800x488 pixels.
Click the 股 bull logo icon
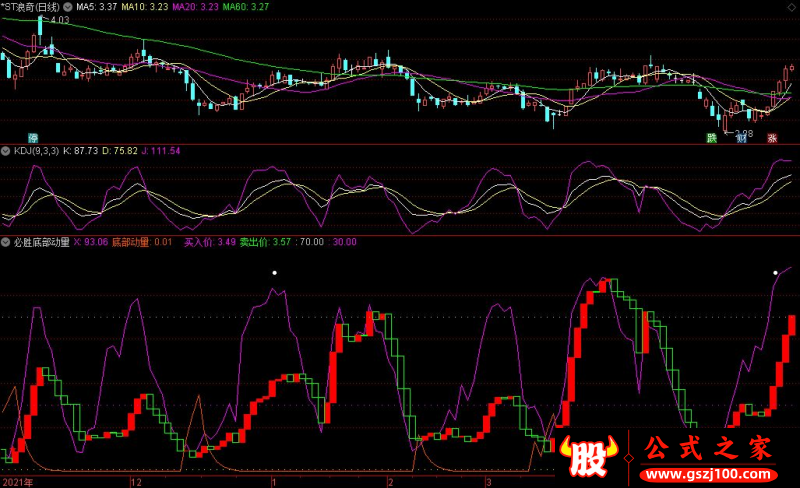click(x=589, y=456)
